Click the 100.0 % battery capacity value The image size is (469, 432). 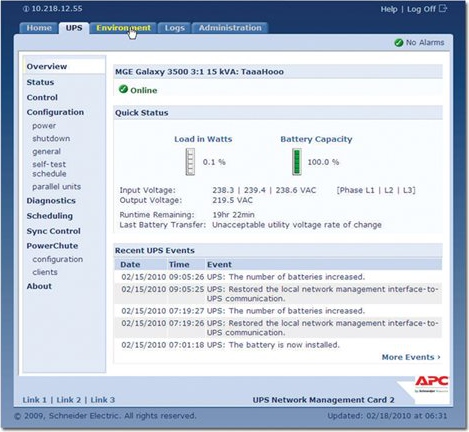coord(323,162)
